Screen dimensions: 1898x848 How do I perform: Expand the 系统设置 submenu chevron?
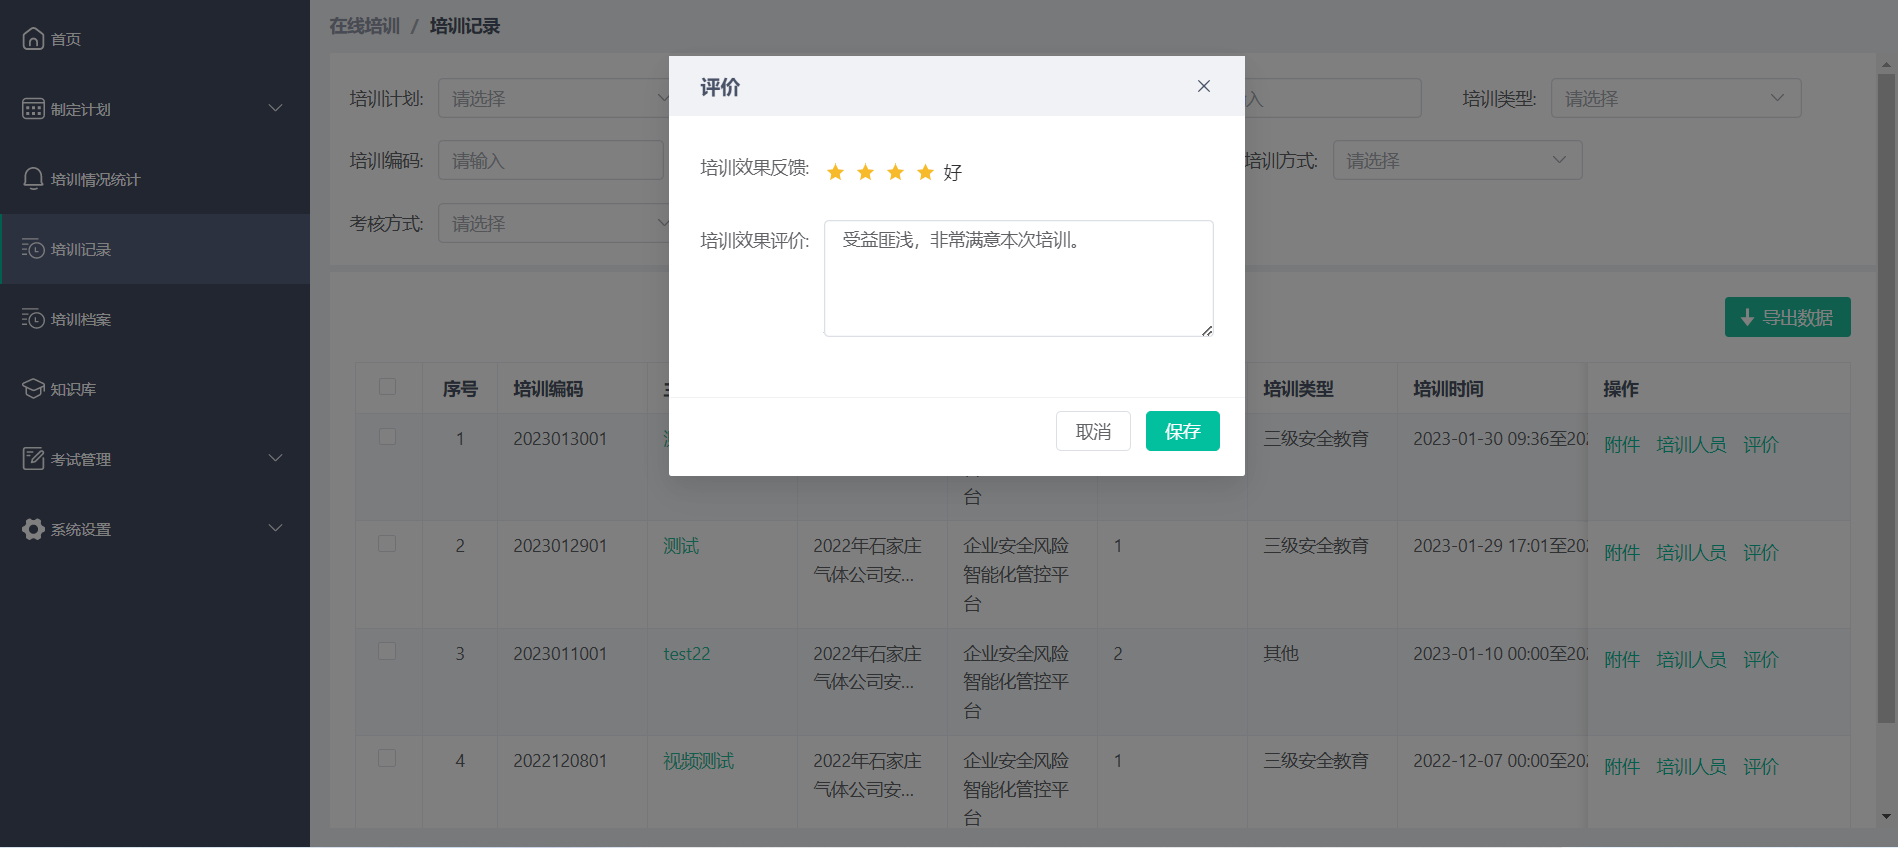point(276,528)
